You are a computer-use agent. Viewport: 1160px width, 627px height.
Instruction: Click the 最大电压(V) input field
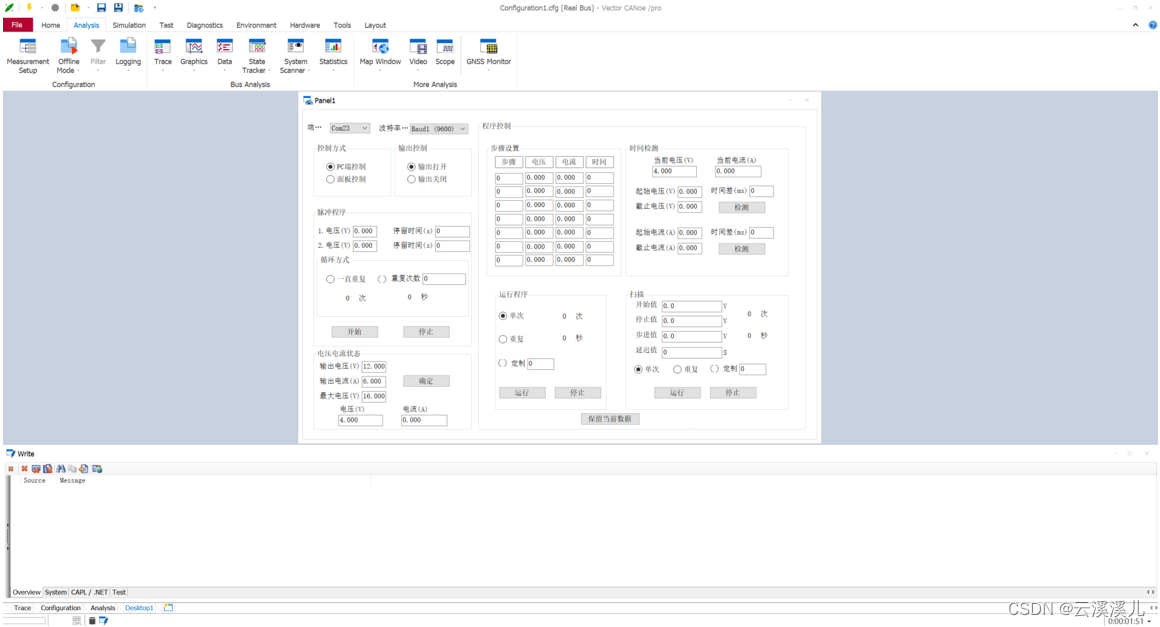coord(374,396)
